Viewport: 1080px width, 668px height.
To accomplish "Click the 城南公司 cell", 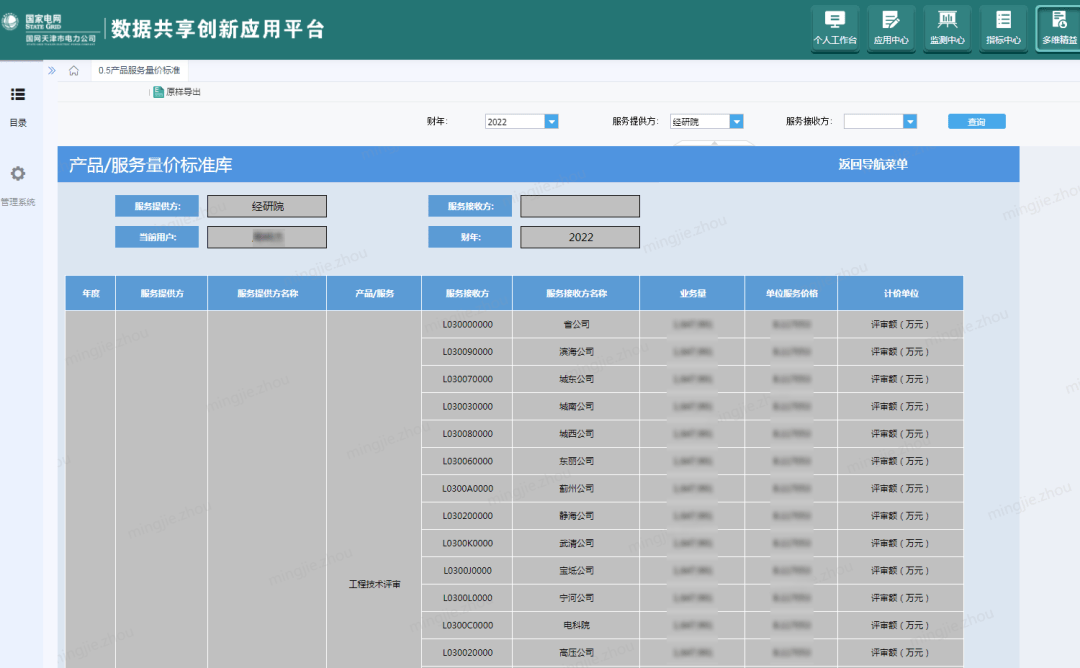I will [577, 406].
